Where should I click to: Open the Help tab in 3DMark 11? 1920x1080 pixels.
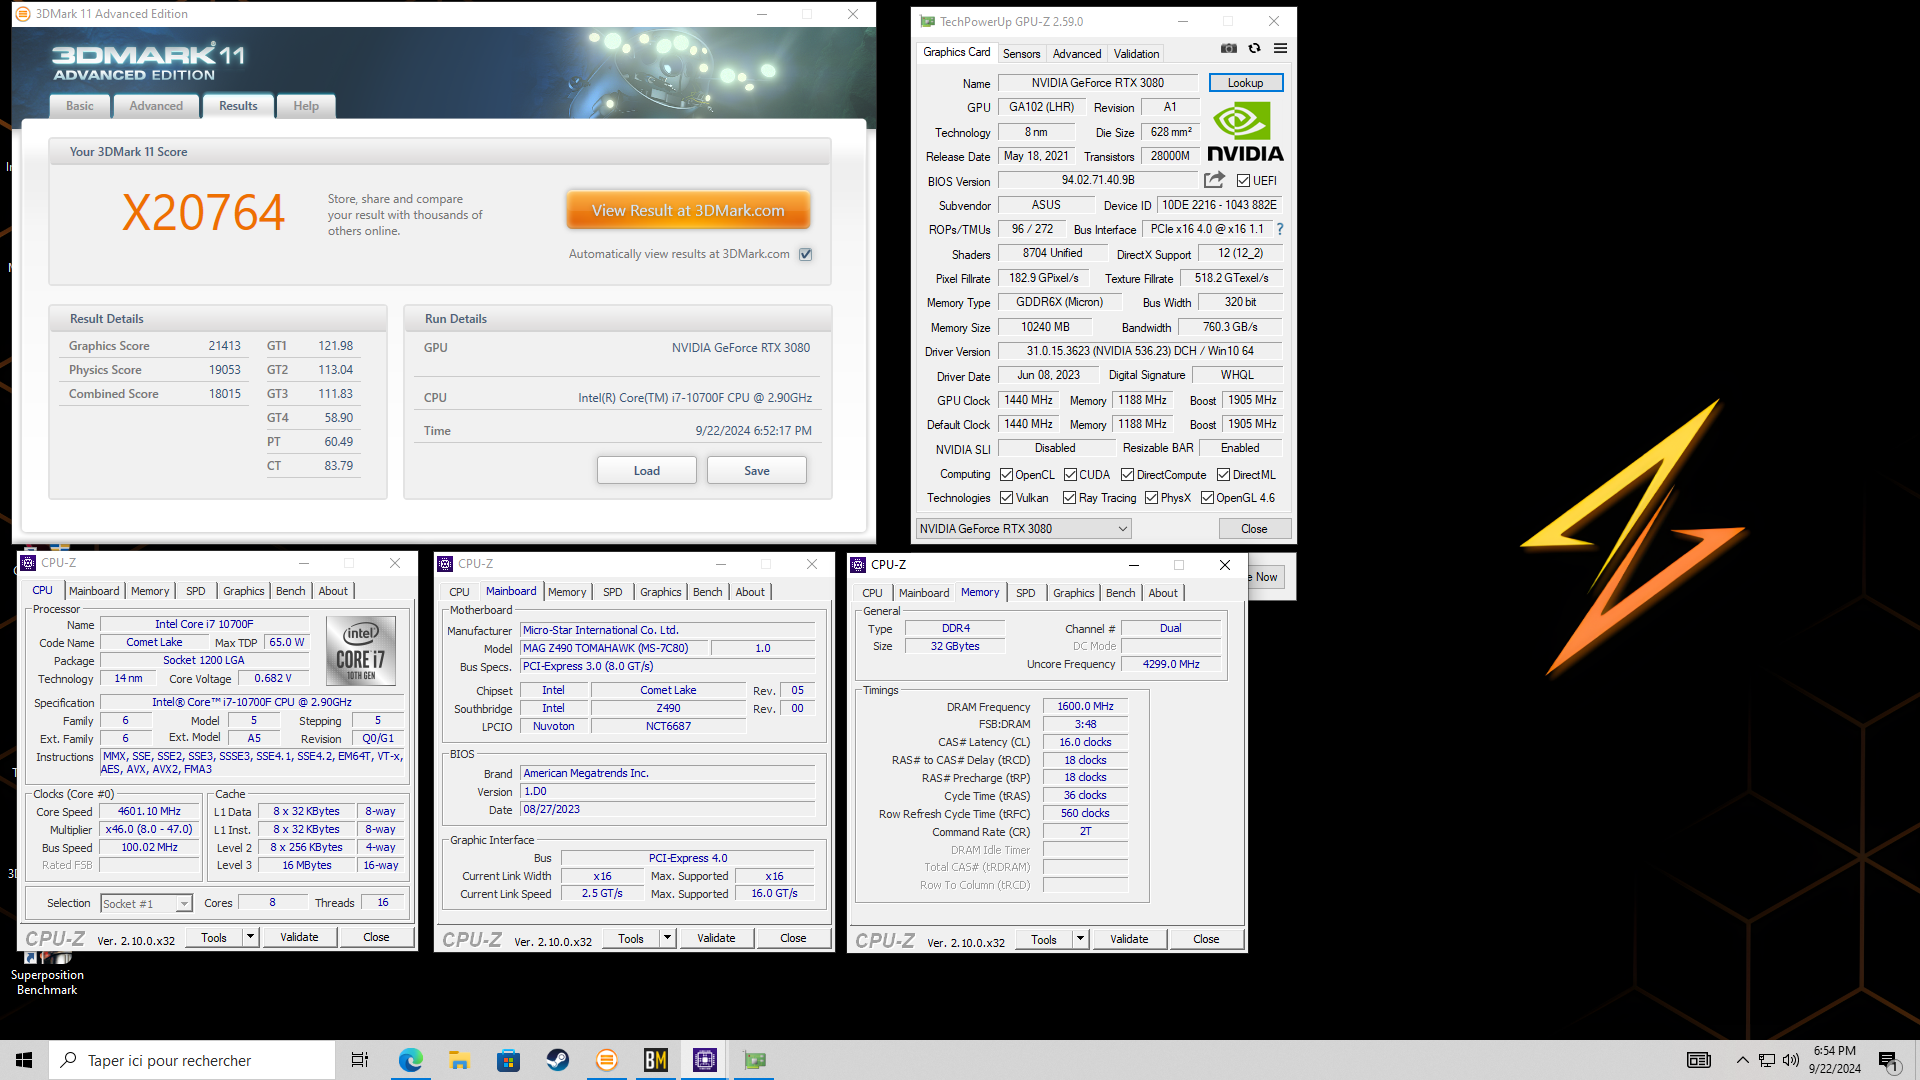306,106
